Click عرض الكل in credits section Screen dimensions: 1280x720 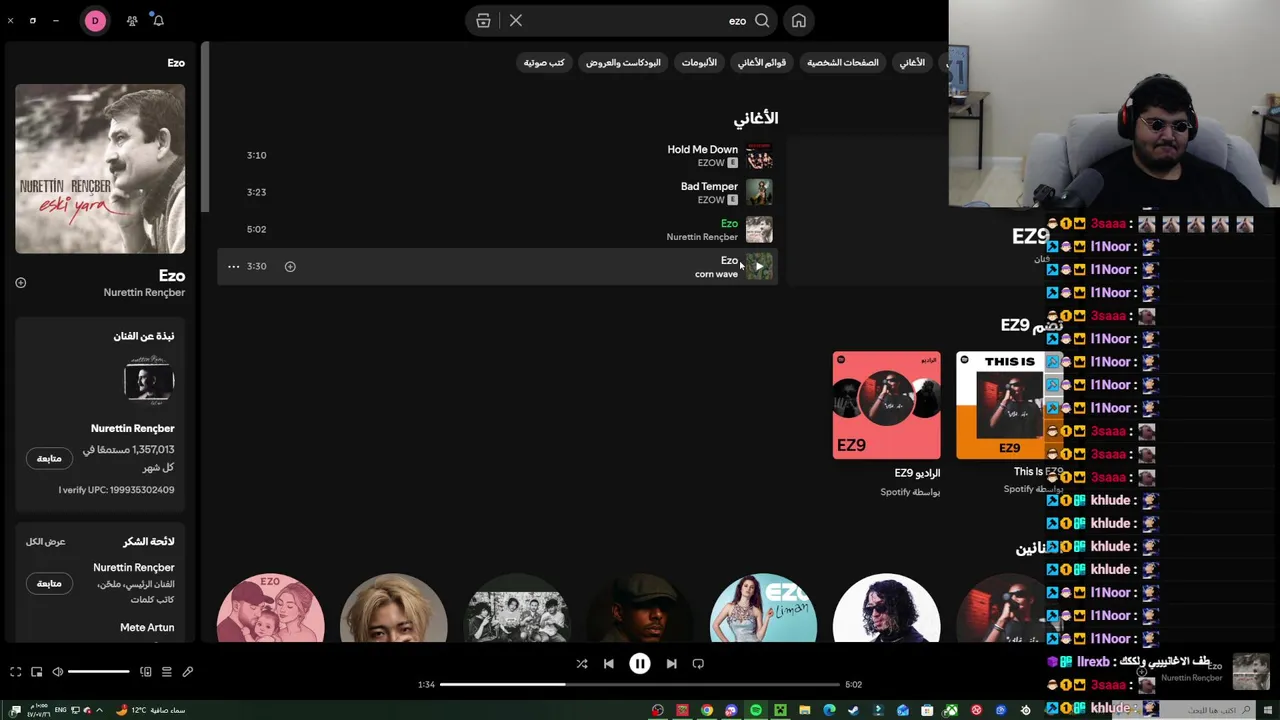46,541
